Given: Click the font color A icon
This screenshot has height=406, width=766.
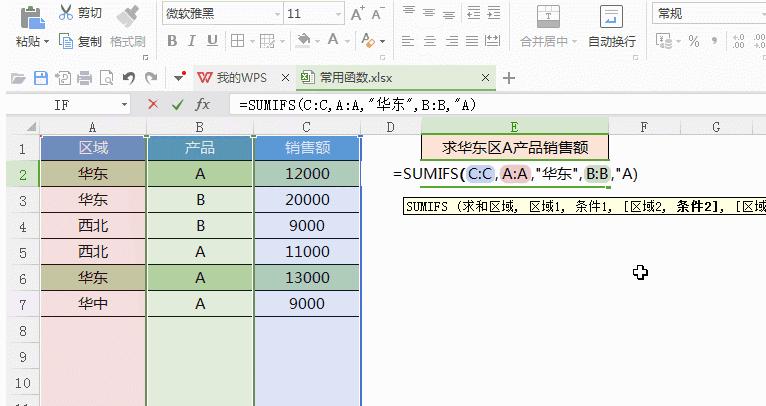Looking at the screenshot, I should tap(333, 40).
